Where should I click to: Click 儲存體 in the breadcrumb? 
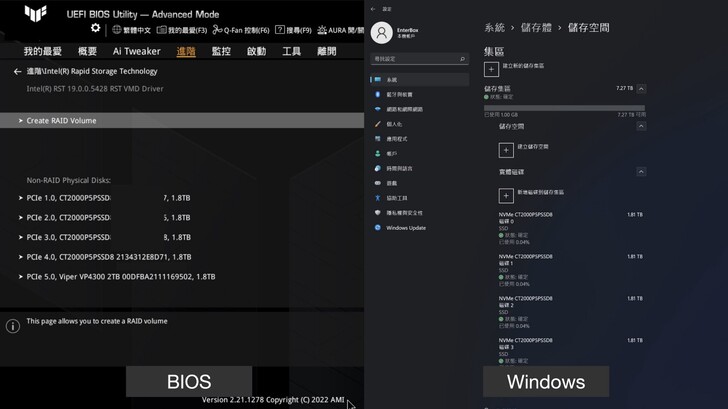(x=536, y=28)
